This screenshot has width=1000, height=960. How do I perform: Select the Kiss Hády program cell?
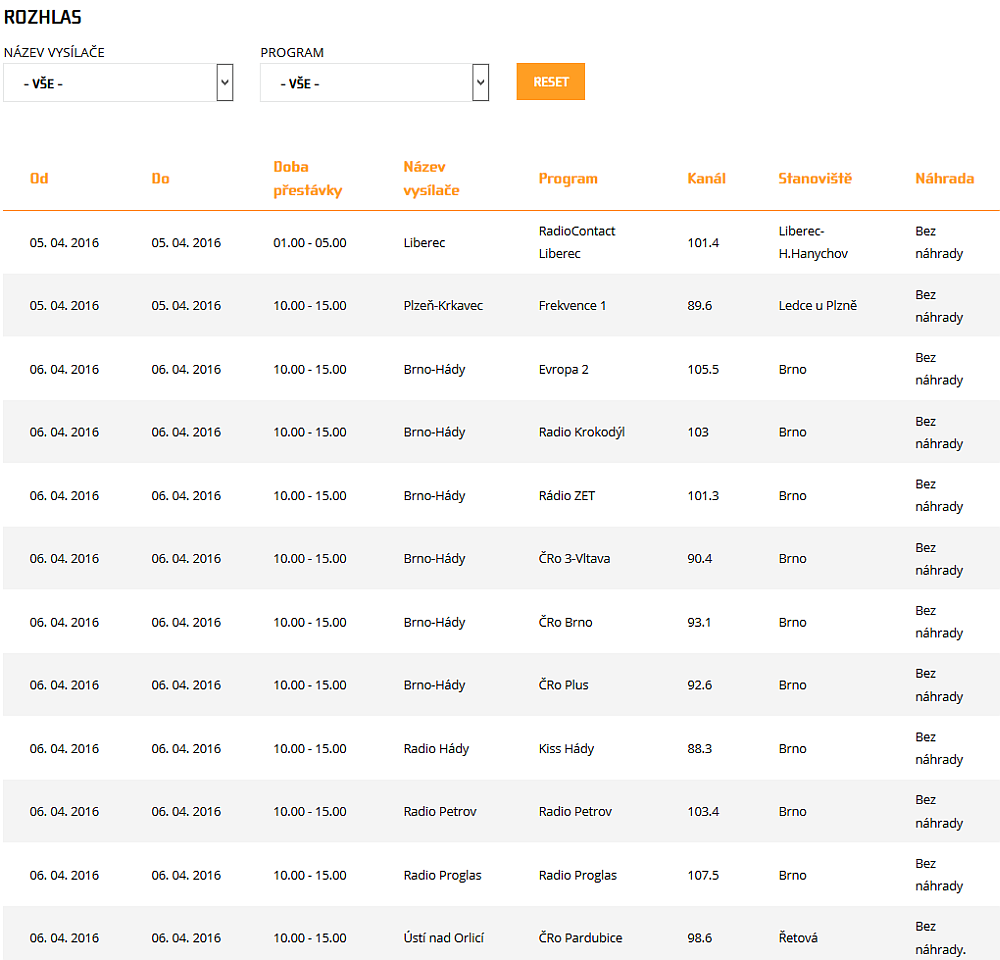pyautogui.click(x=566, y=749)
